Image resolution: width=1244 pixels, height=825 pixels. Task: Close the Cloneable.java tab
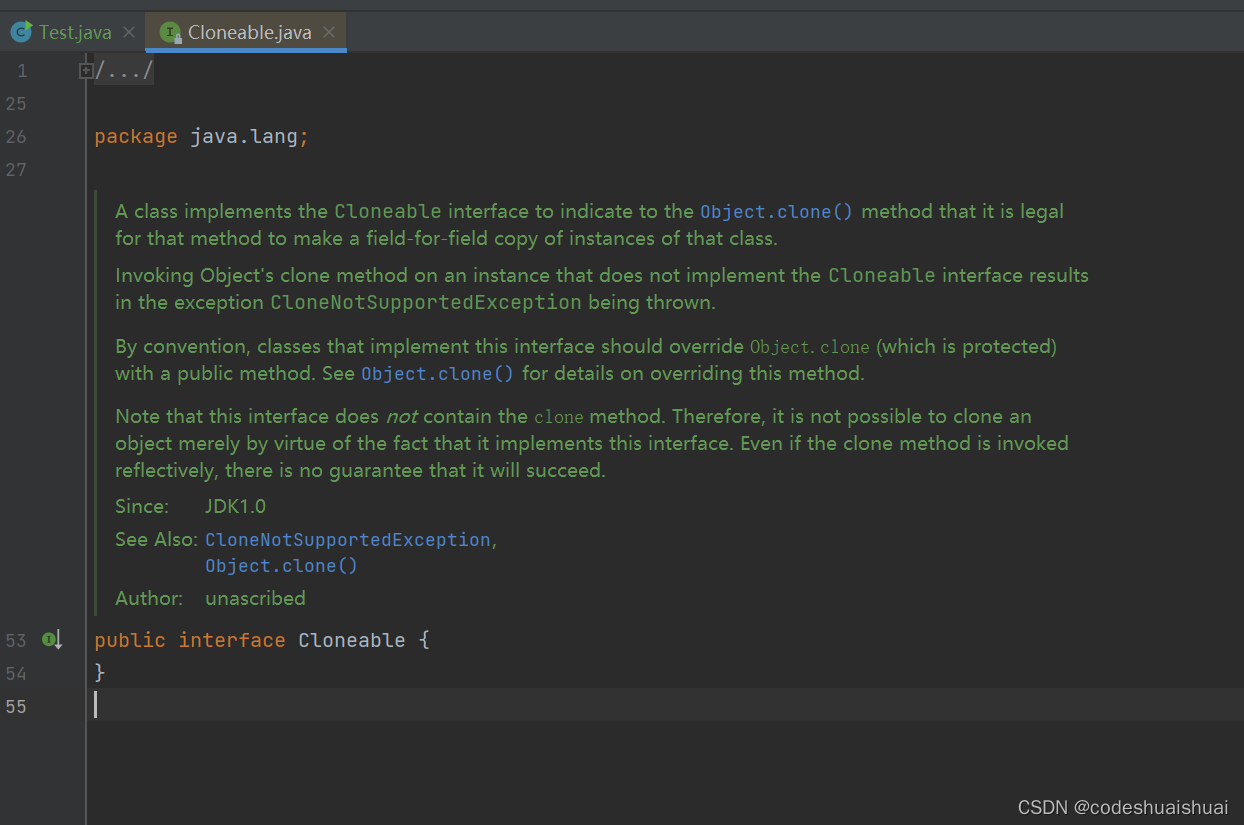point(328,32)
